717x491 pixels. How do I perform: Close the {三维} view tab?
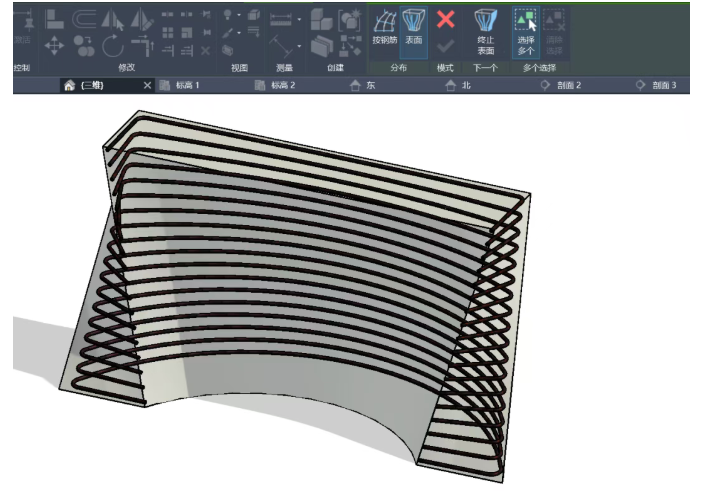click(147, 85)
